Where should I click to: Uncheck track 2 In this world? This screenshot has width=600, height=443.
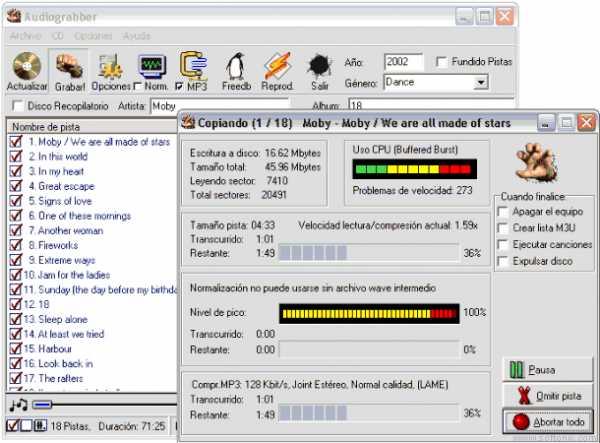16,156
